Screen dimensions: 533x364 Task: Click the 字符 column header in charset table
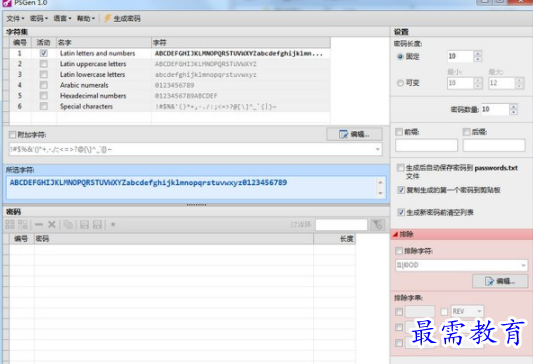[x=241, y=42]
